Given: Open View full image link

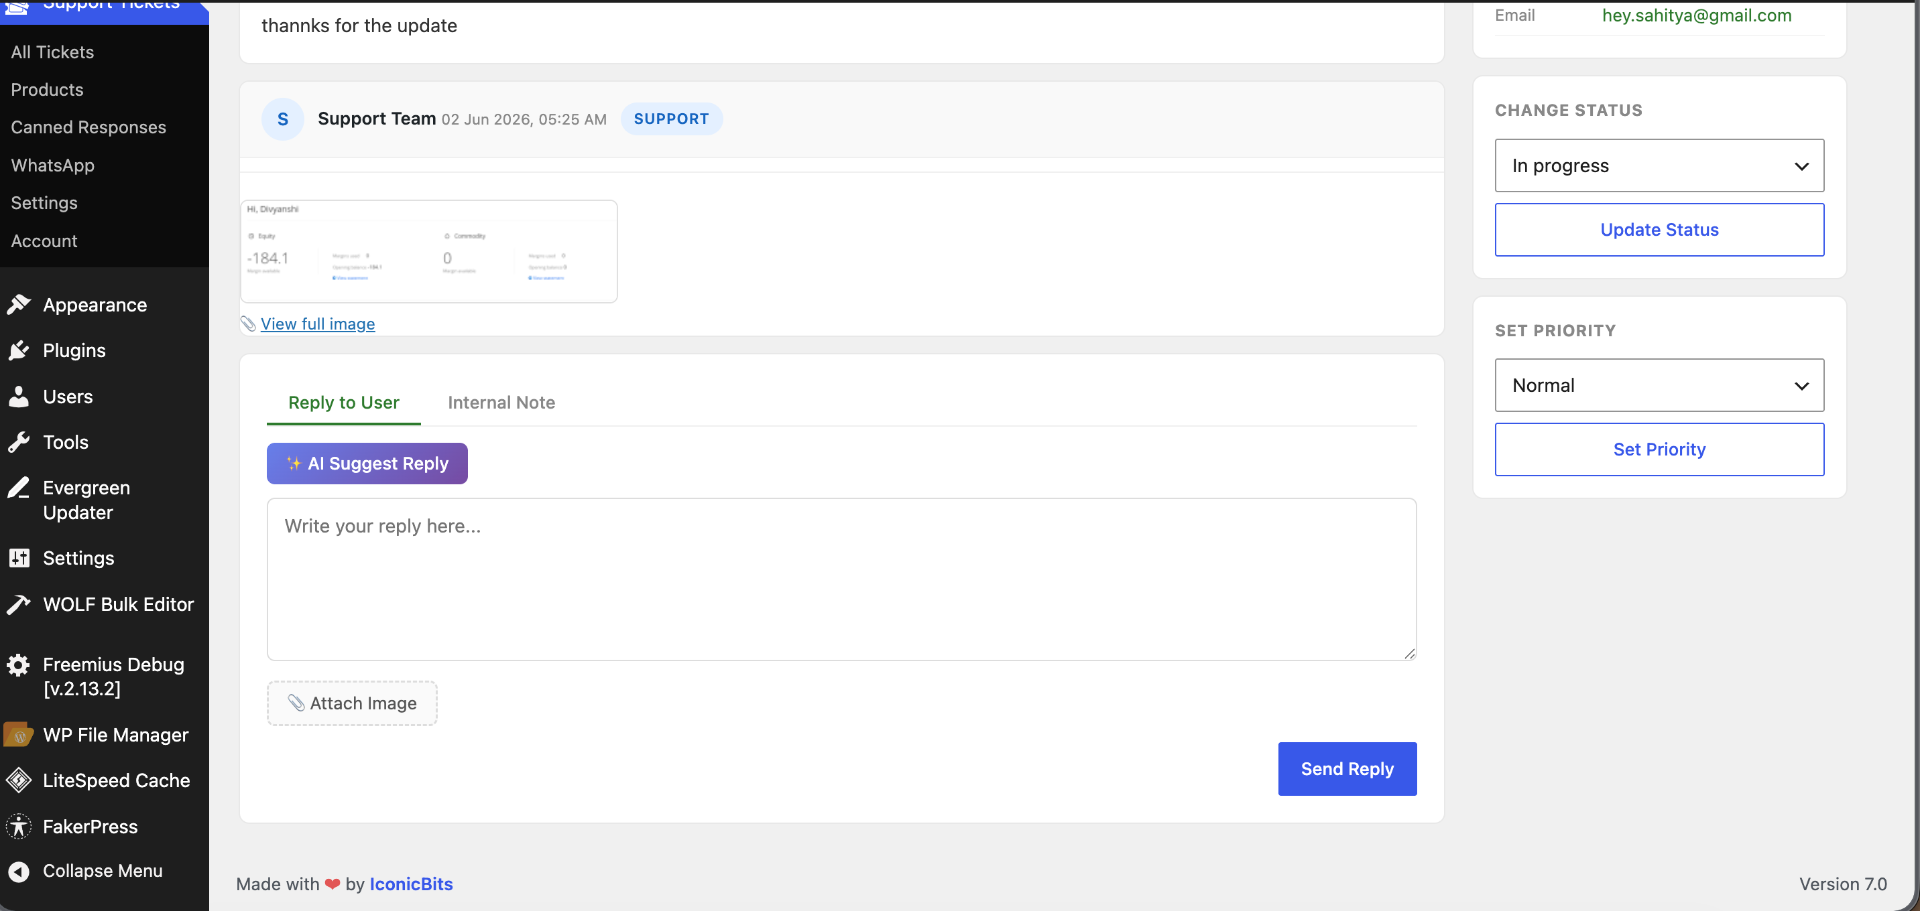Looking at the screenshot, I should (318, 324).
